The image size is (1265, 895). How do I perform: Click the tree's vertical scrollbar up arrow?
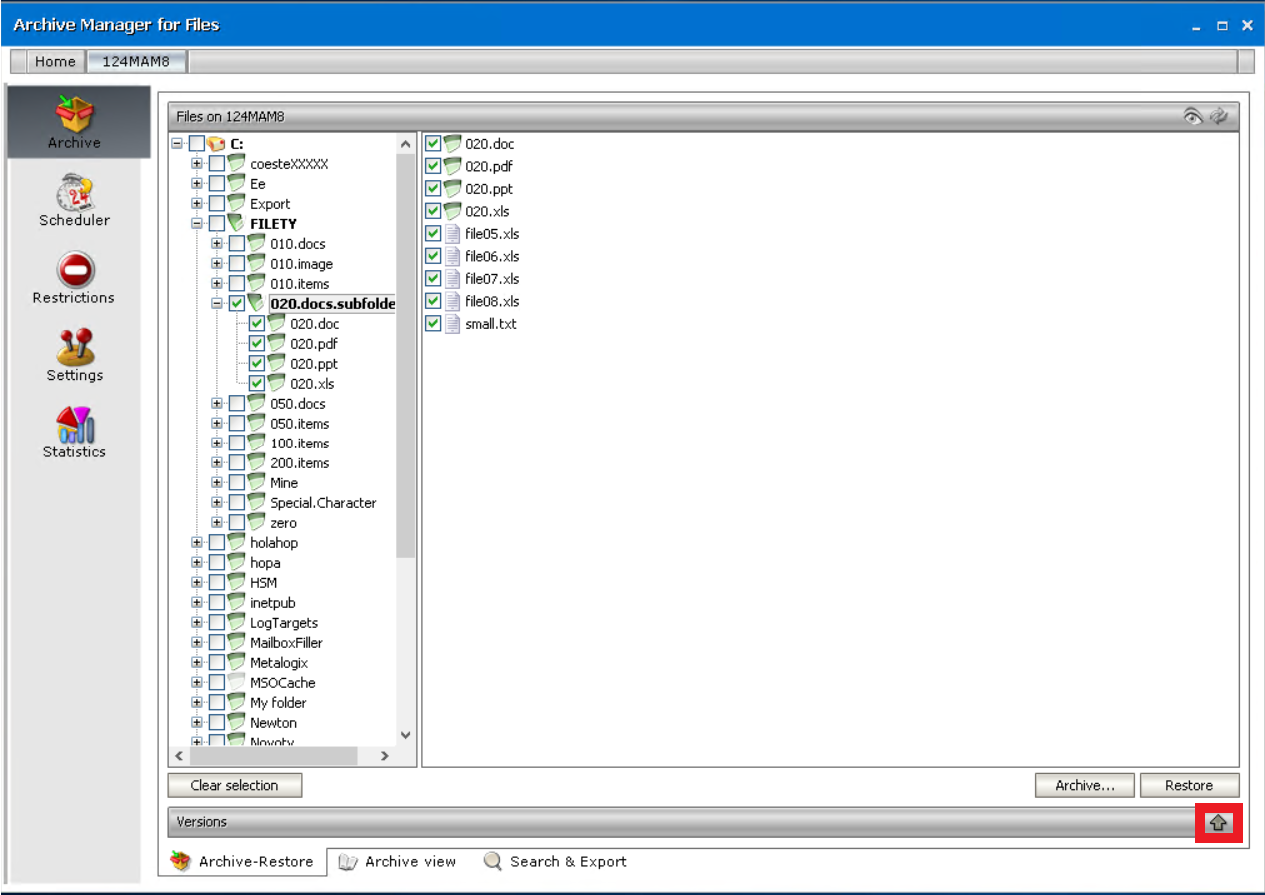click(x=405, y=144)
